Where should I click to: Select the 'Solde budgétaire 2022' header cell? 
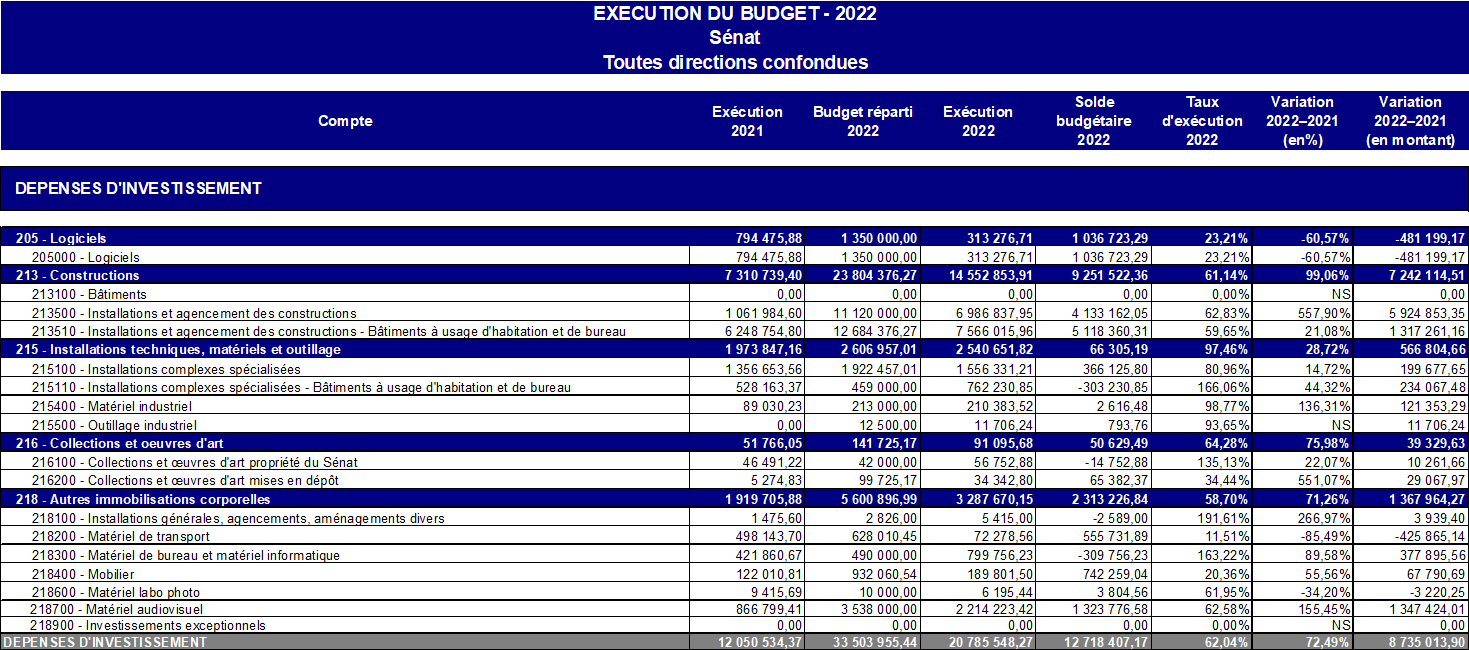point(1093,121)
